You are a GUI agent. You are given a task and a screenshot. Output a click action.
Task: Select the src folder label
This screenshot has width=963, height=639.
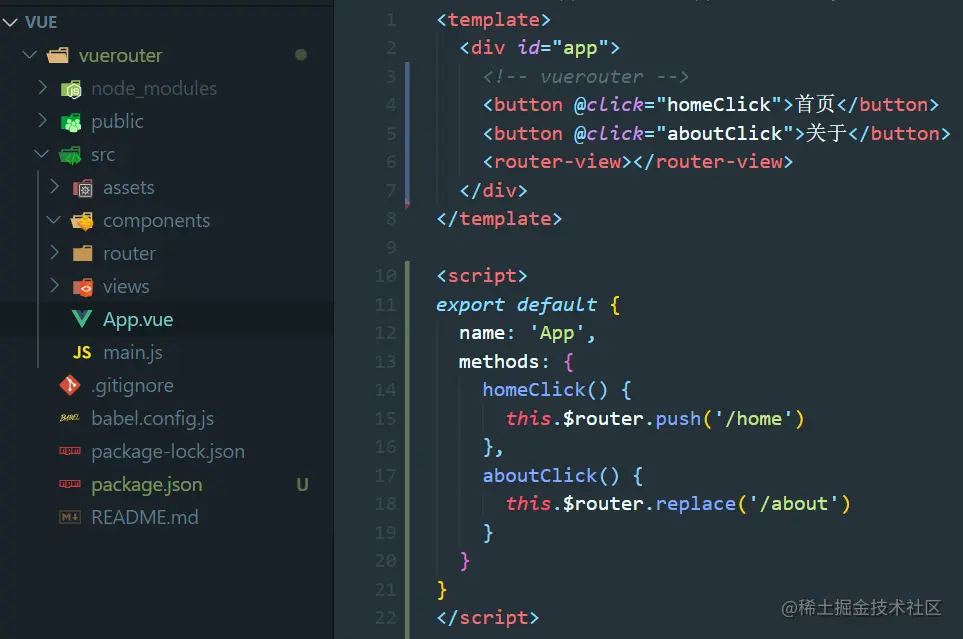pos(103,155)
